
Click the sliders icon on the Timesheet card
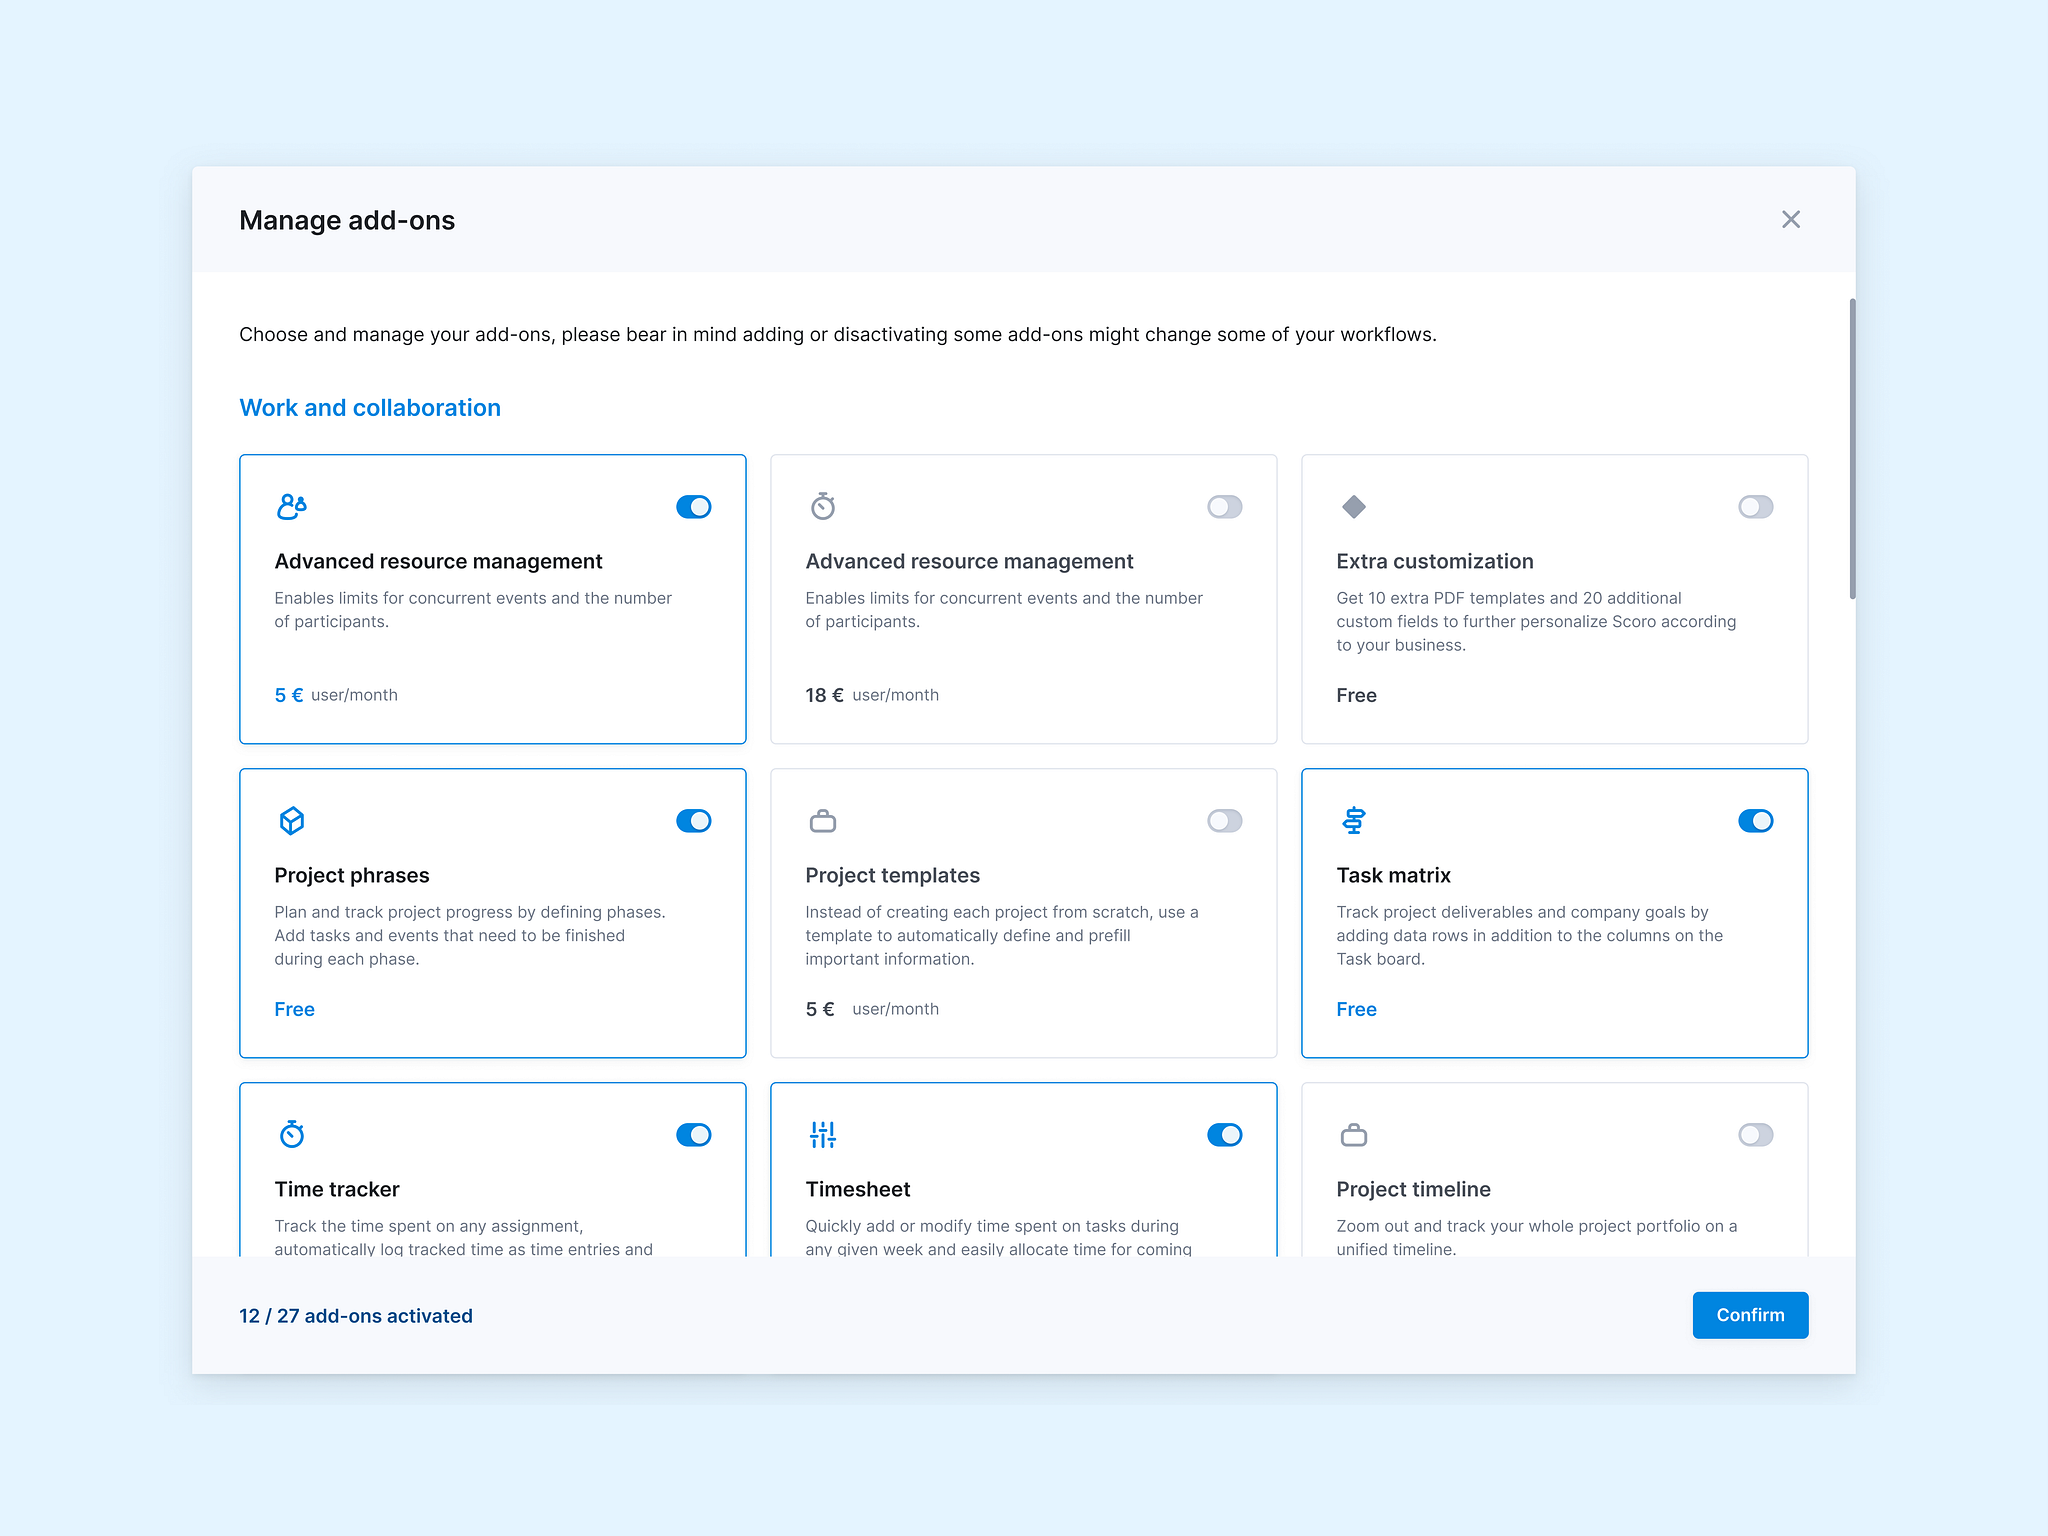click(823, 1135)
